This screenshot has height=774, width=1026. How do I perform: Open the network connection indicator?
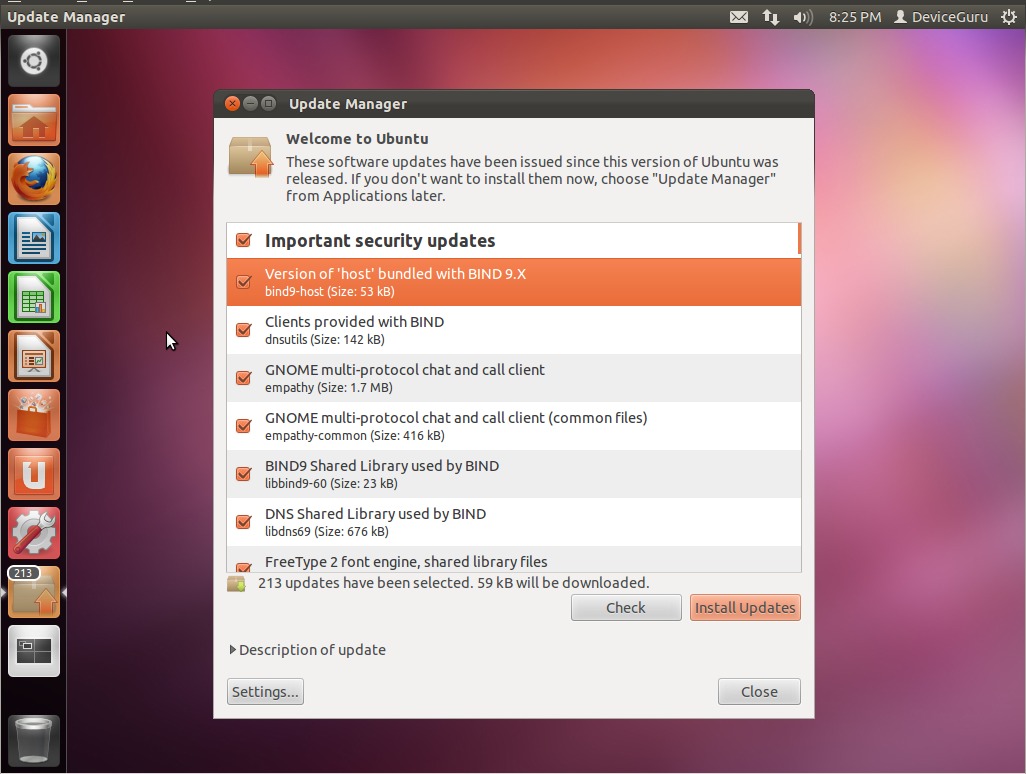click(x=771, y=17)
